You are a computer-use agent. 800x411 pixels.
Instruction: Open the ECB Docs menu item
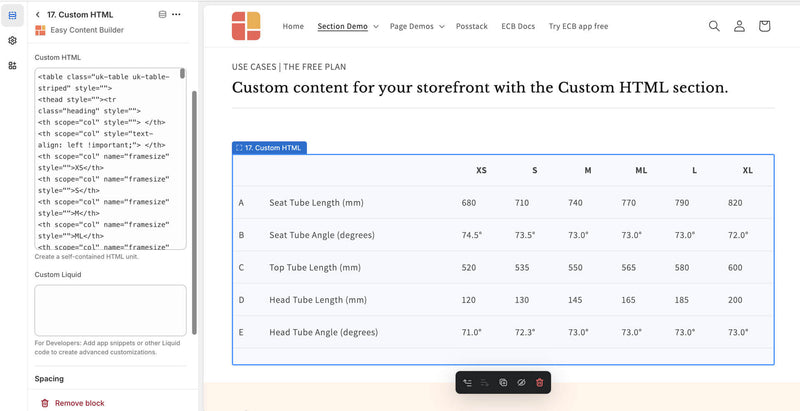tap(518, 26)
